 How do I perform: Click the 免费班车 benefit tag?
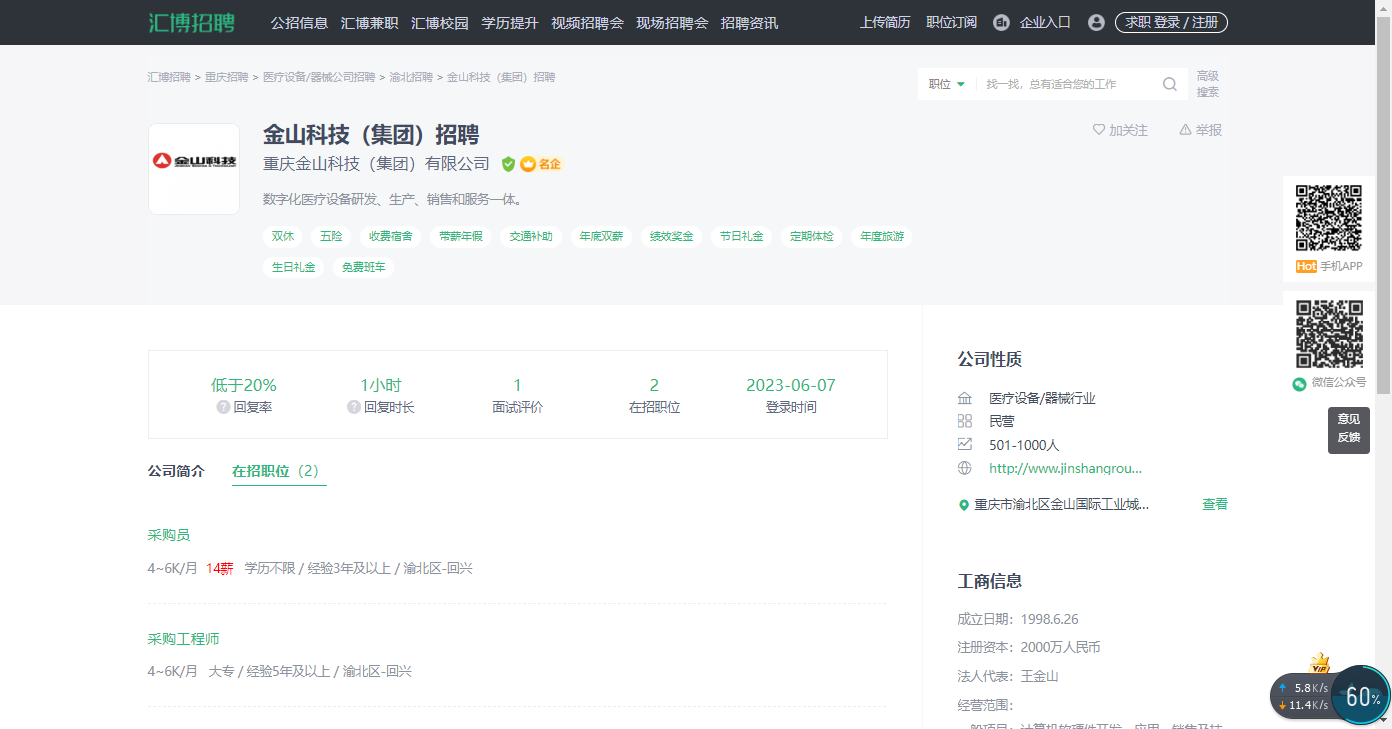(x=363, y=267)
